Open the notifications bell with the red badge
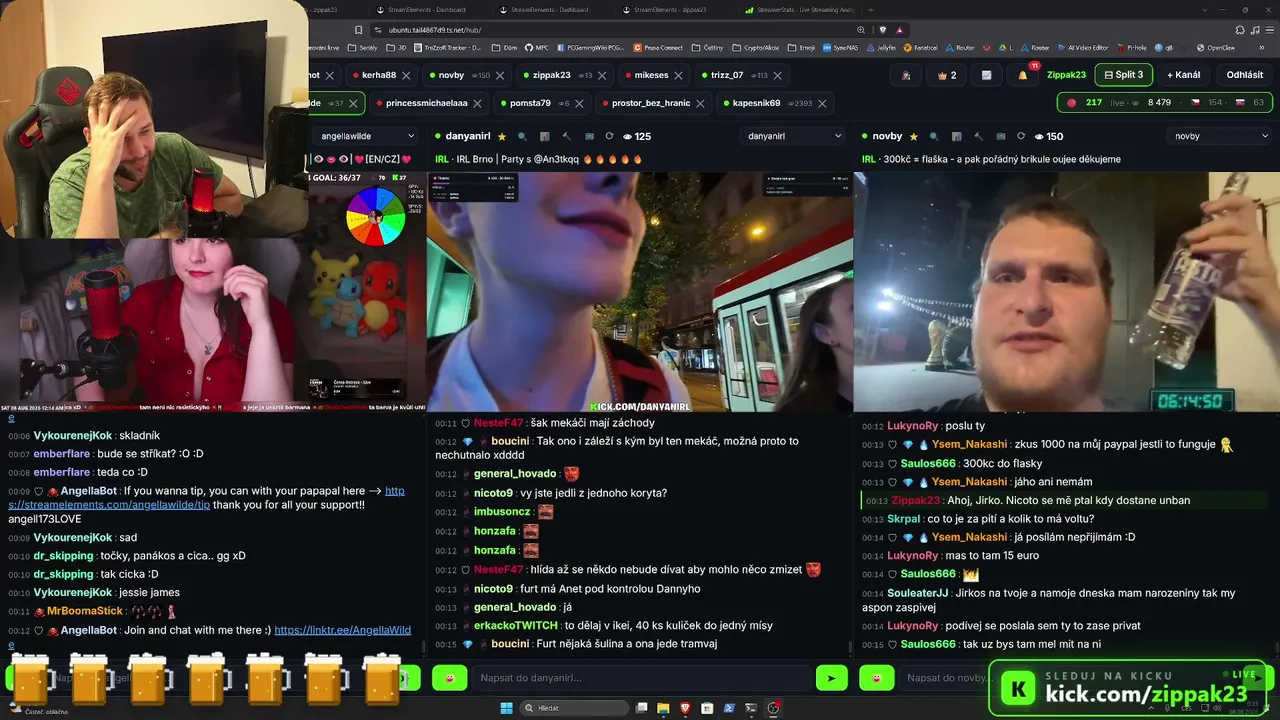1280x720 pixels. click(1023, 75)
